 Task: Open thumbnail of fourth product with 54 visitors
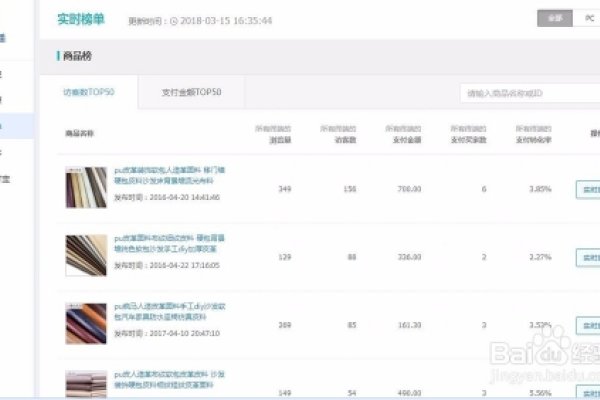point(86,384)
